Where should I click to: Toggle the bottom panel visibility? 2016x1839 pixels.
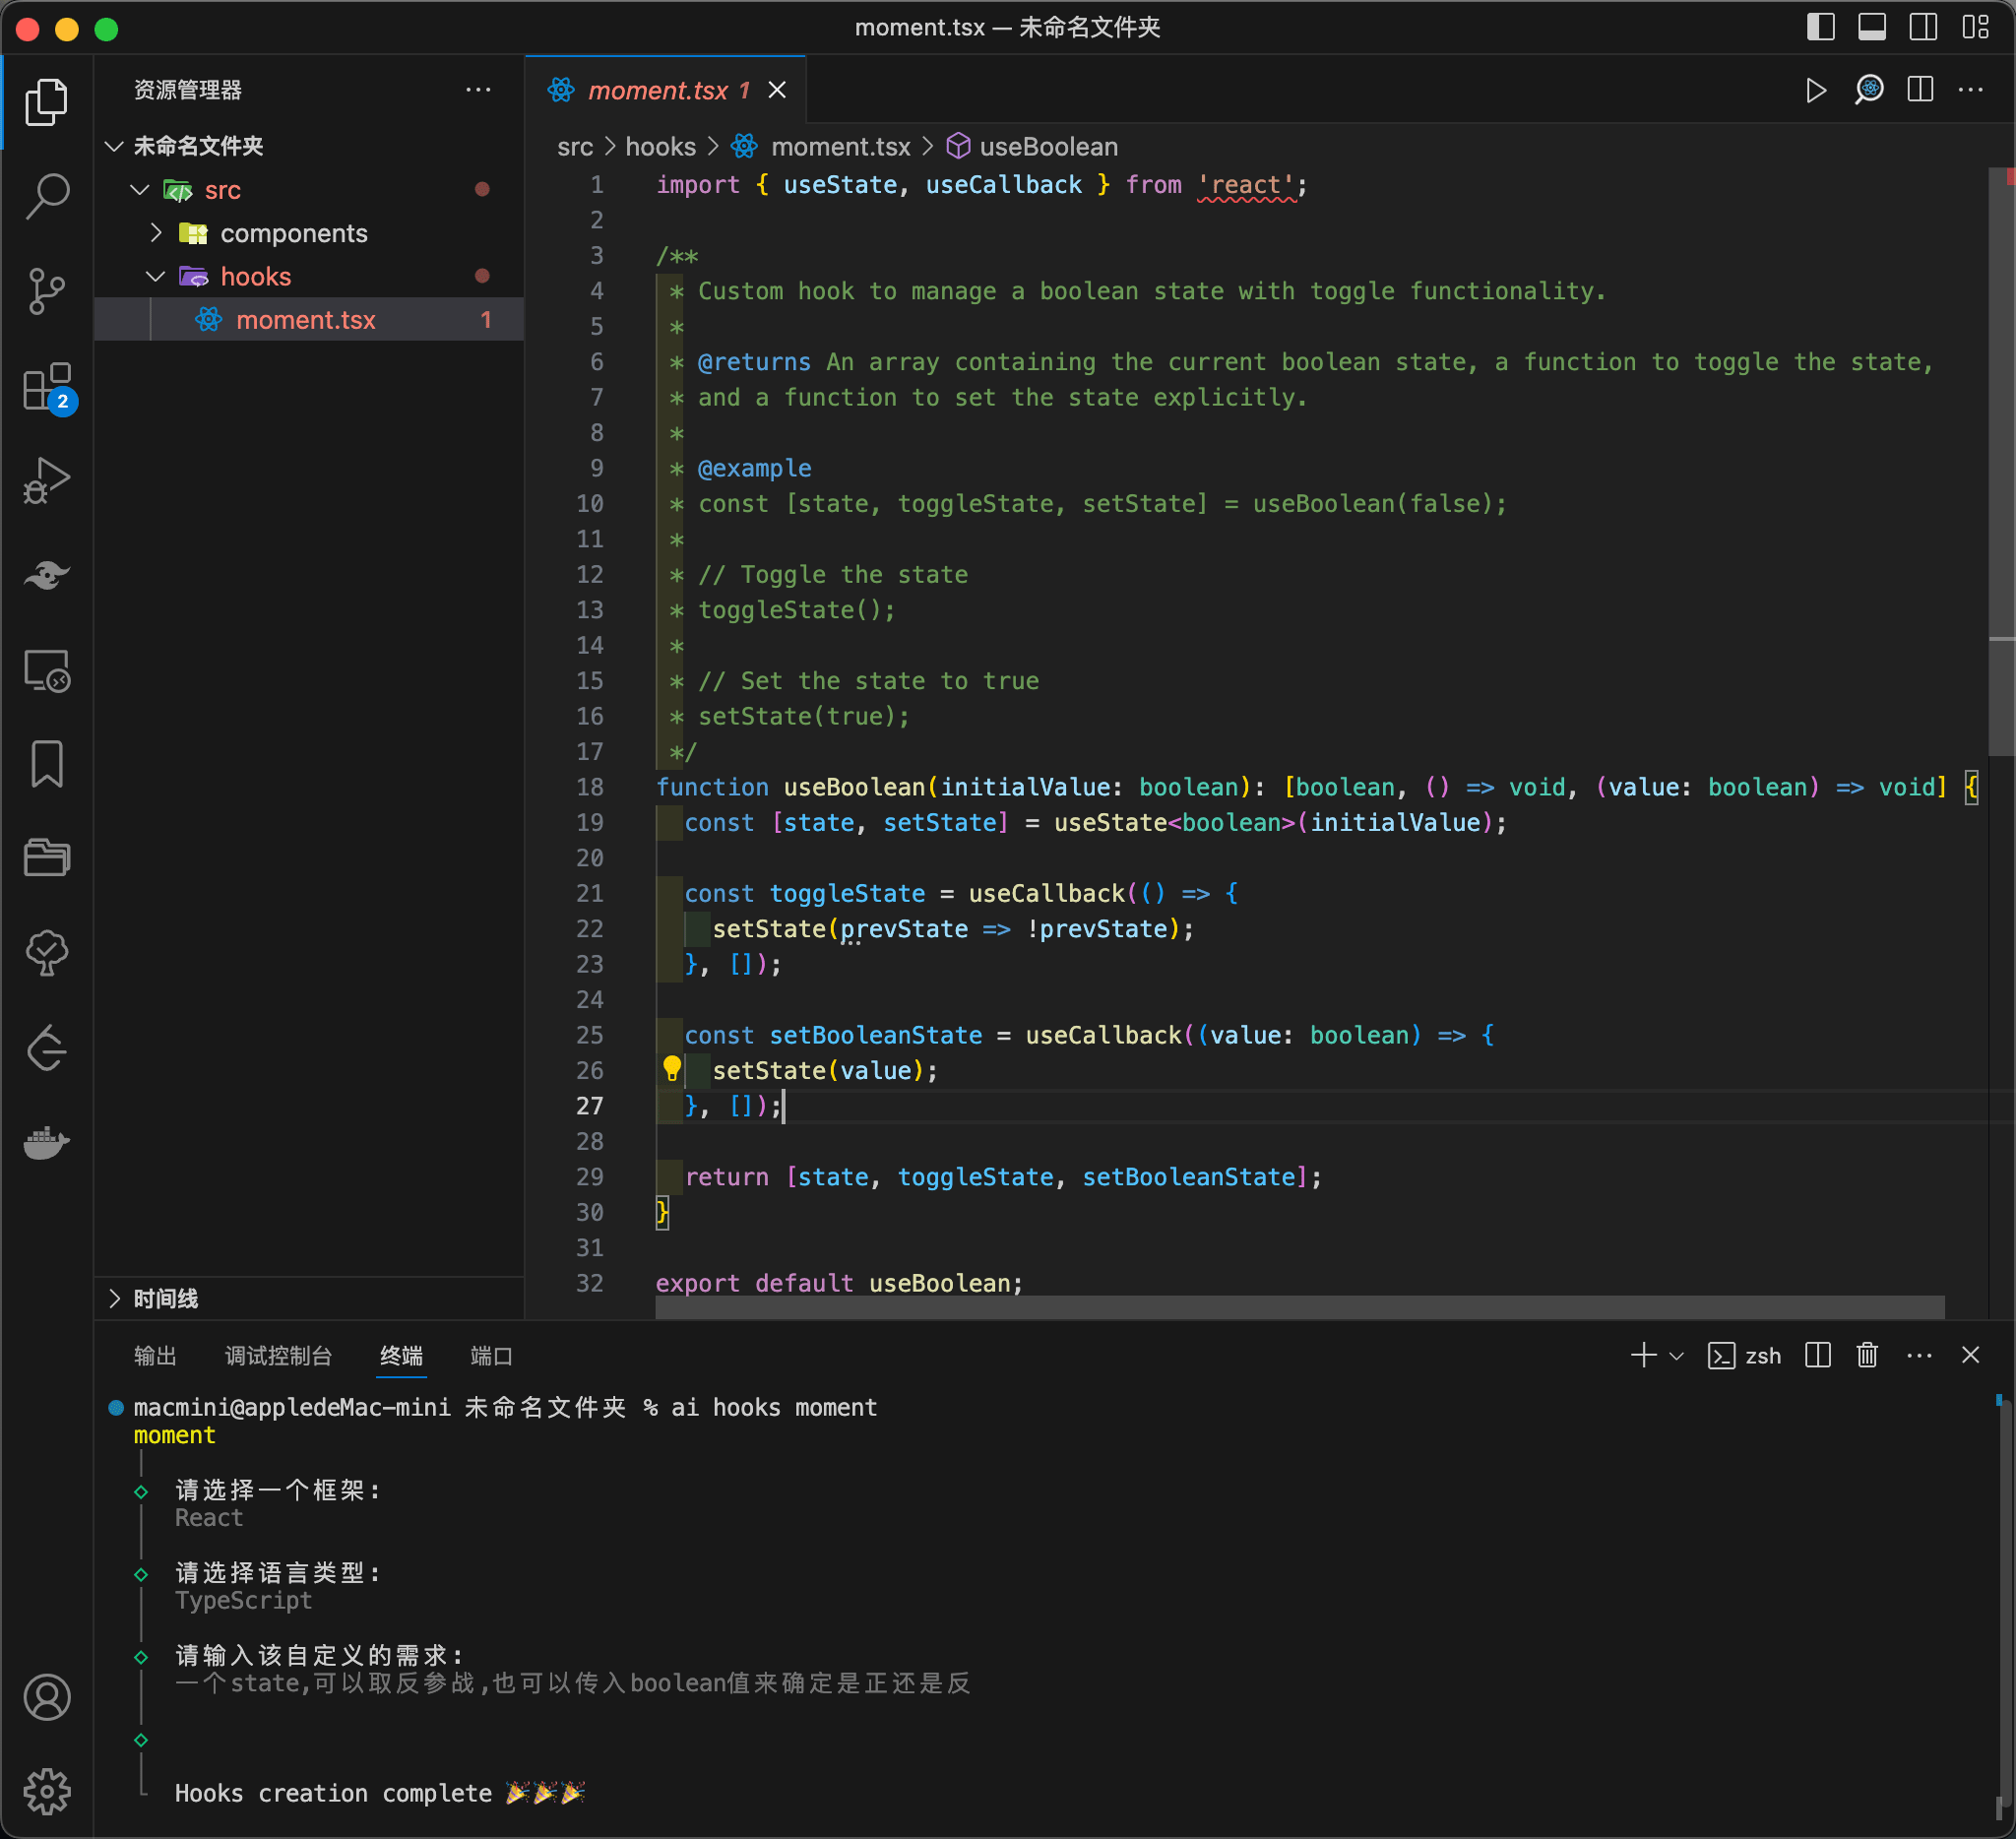[x=1872, y=27]
